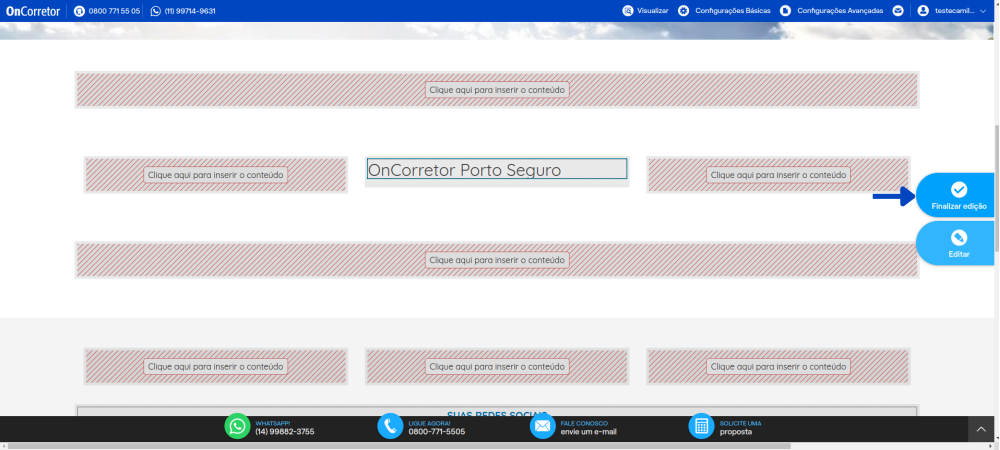This screenshot has height=450, width=1000.
Task: Click the (14) 99882-3755 WhatsApp link
Action: tap(284, 432)
